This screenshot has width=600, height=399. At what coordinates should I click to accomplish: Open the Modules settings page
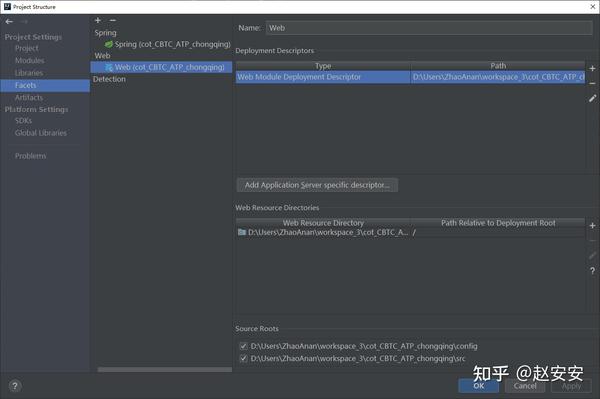pos(30,60)
